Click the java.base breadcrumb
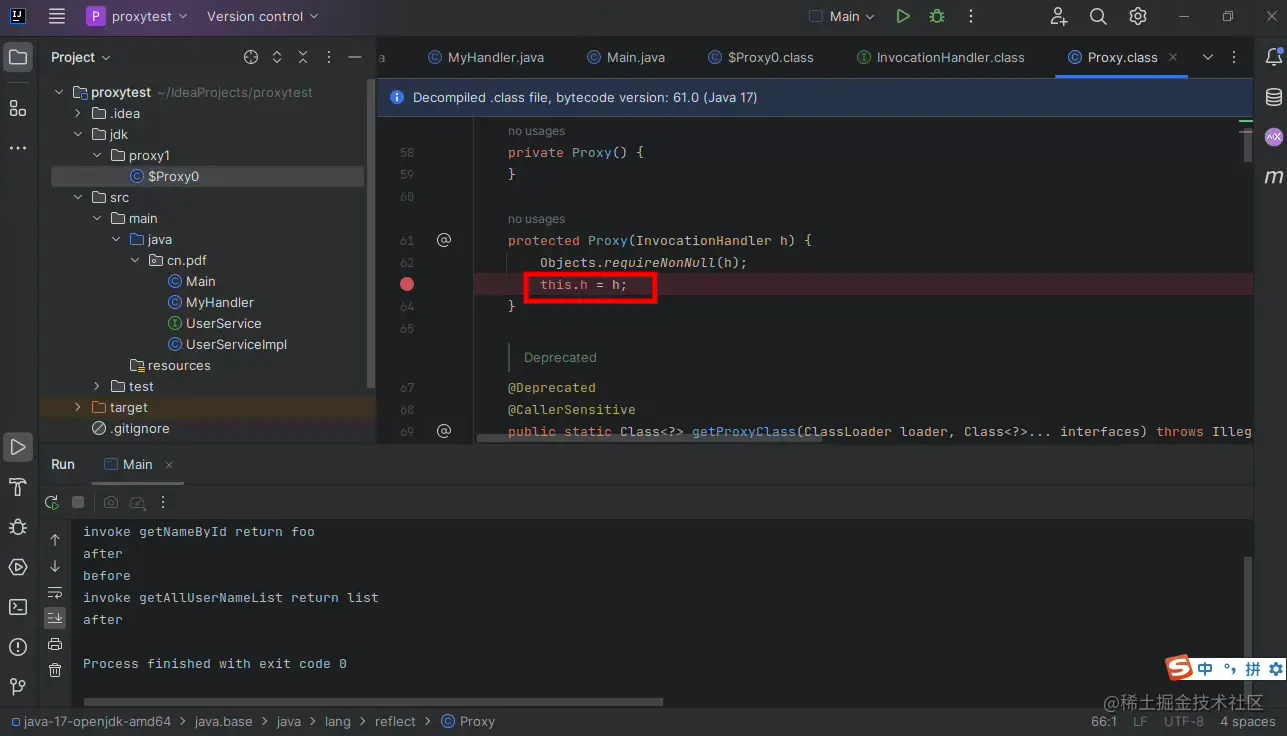Screen dimensions: 1287x736 [x=223, y=721]
